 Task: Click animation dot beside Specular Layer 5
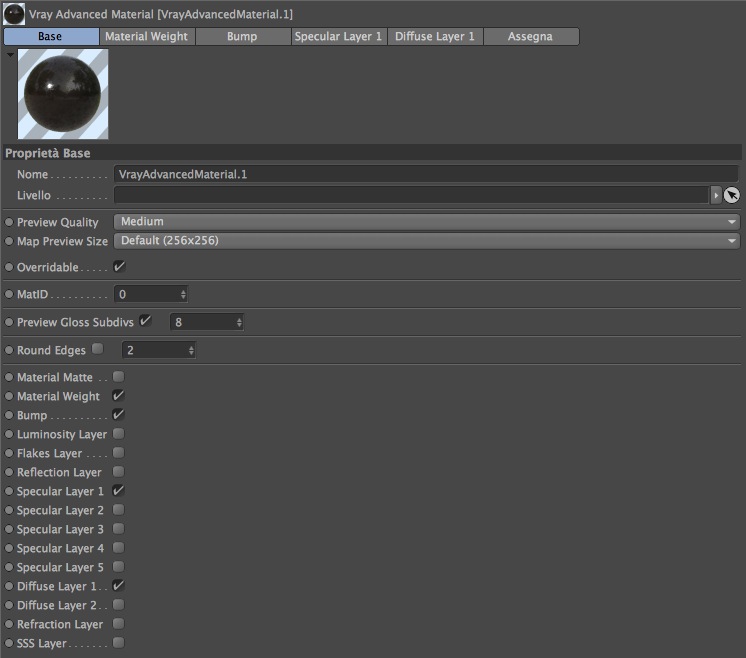click(9, 568)
